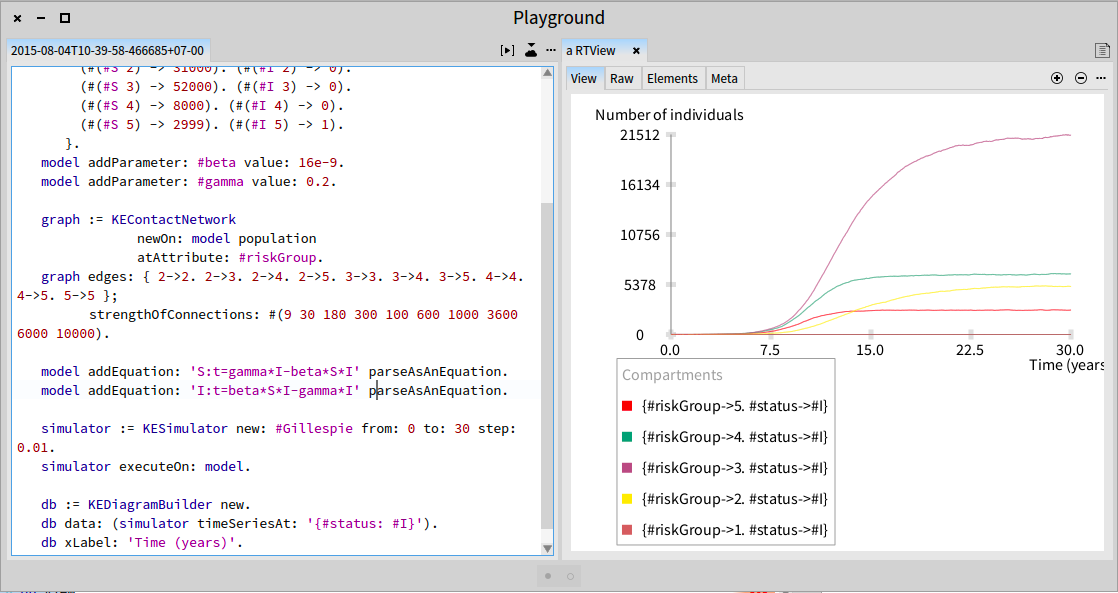Zoom in with the plus icon
This screenshot has height=593, width=1118.
[x=1057, y=78]
